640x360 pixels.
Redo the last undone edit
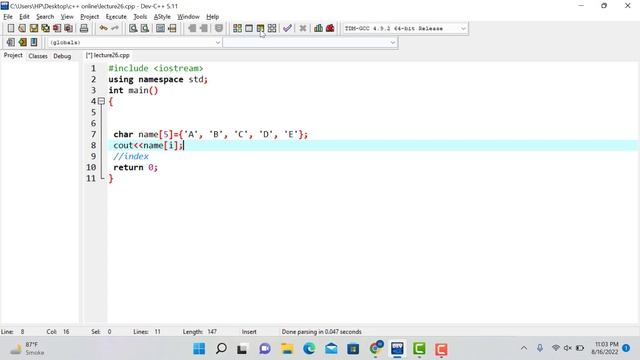(x=115, y=28)
